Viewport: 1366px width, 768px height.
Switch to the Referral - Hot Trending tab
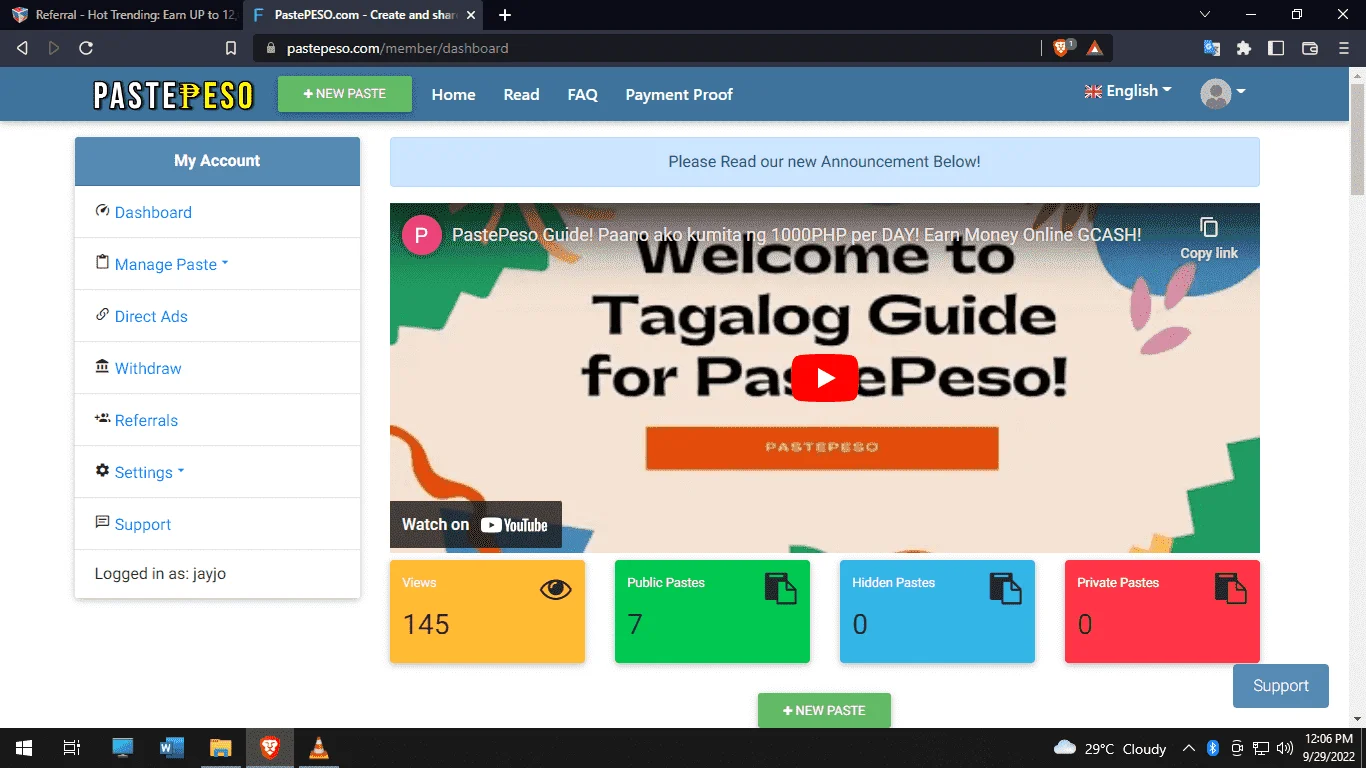(x=121, y=15)
